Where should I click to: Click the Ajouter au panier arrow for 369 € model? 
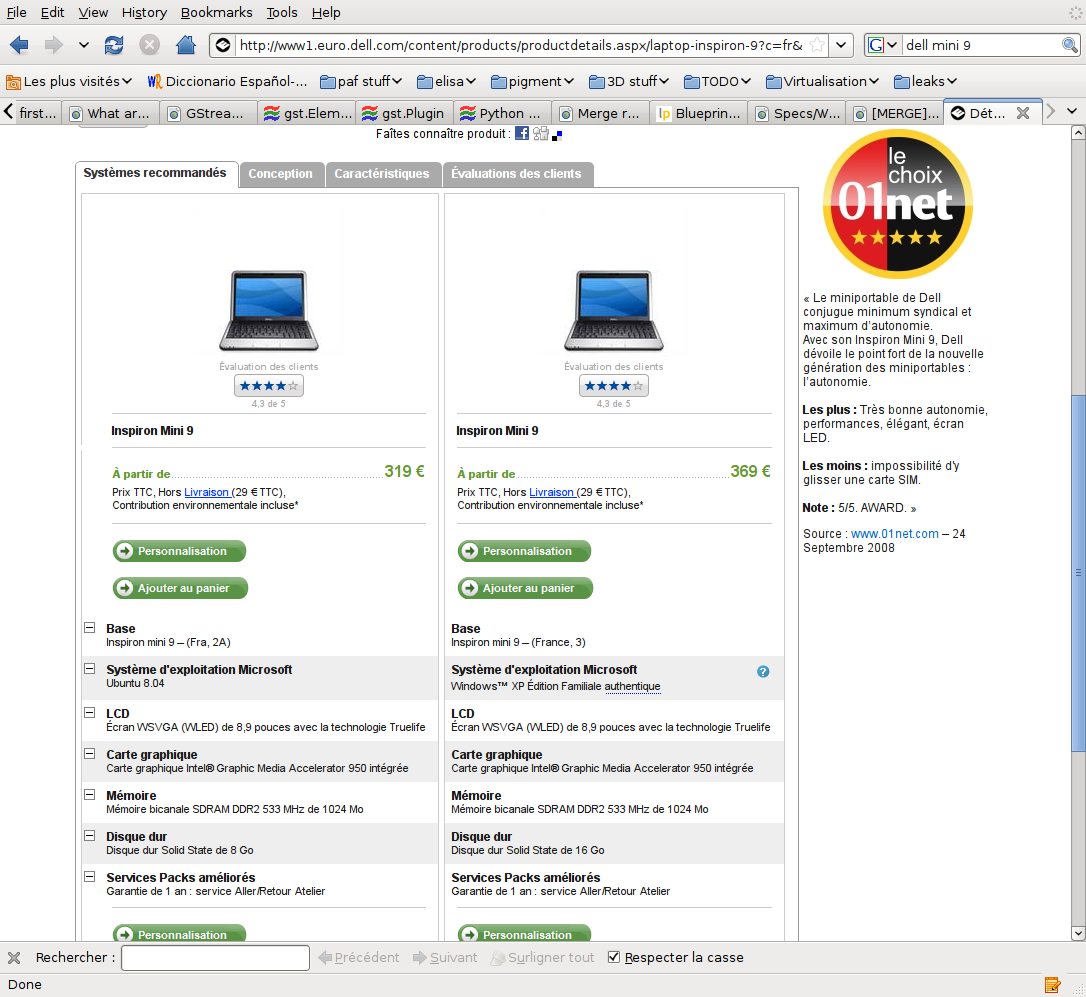tap(470, 588)
